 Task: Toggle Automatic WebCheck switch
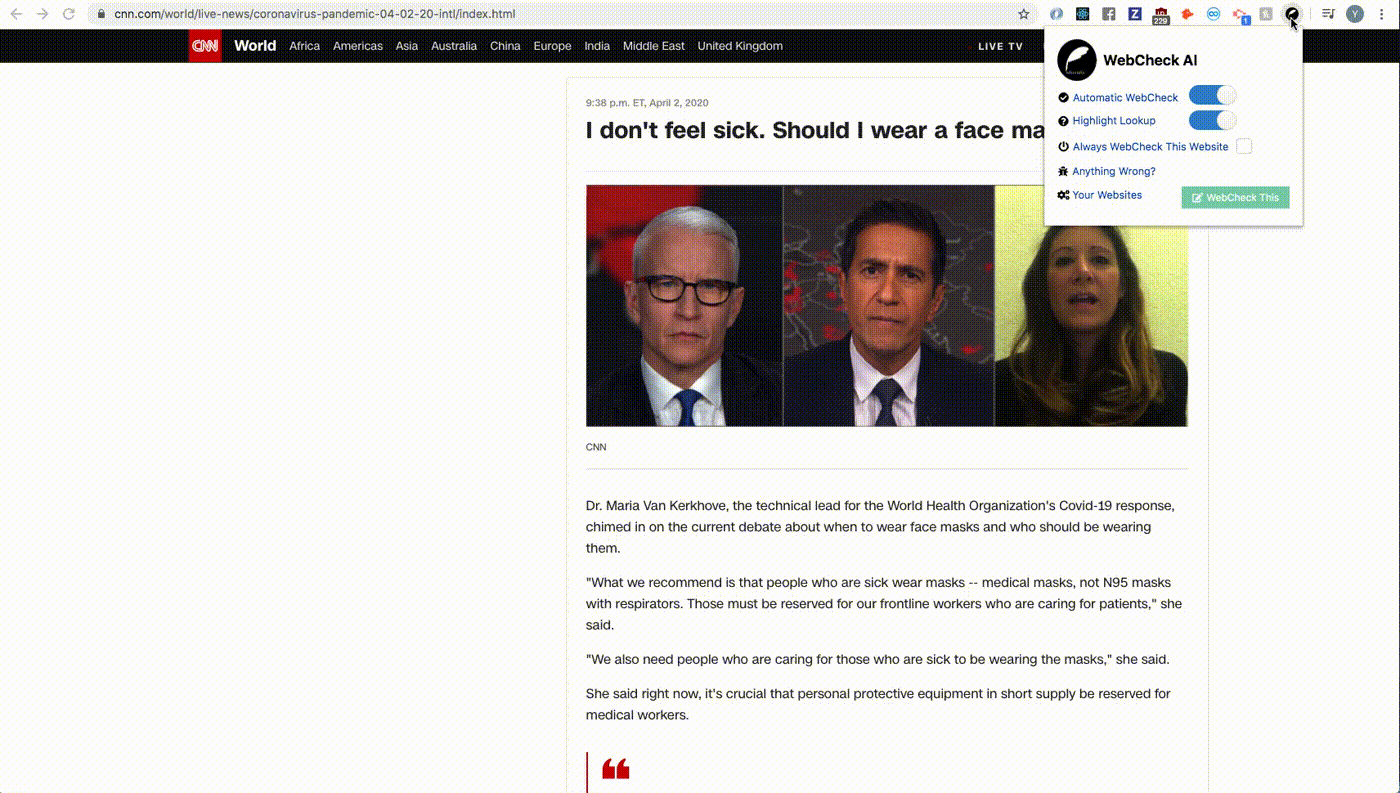pos(1212,96)
